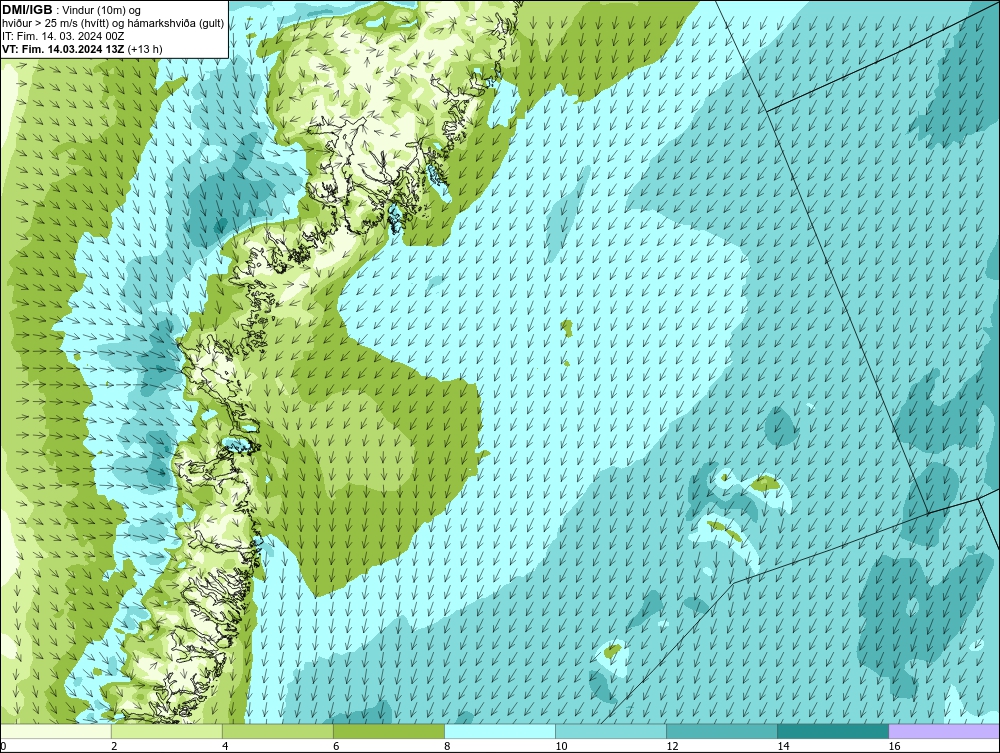Click the 8–10 m/s legend color swatch
Image resolution: width=1000 pixels, height=753 pixels.
click(500, 731)
